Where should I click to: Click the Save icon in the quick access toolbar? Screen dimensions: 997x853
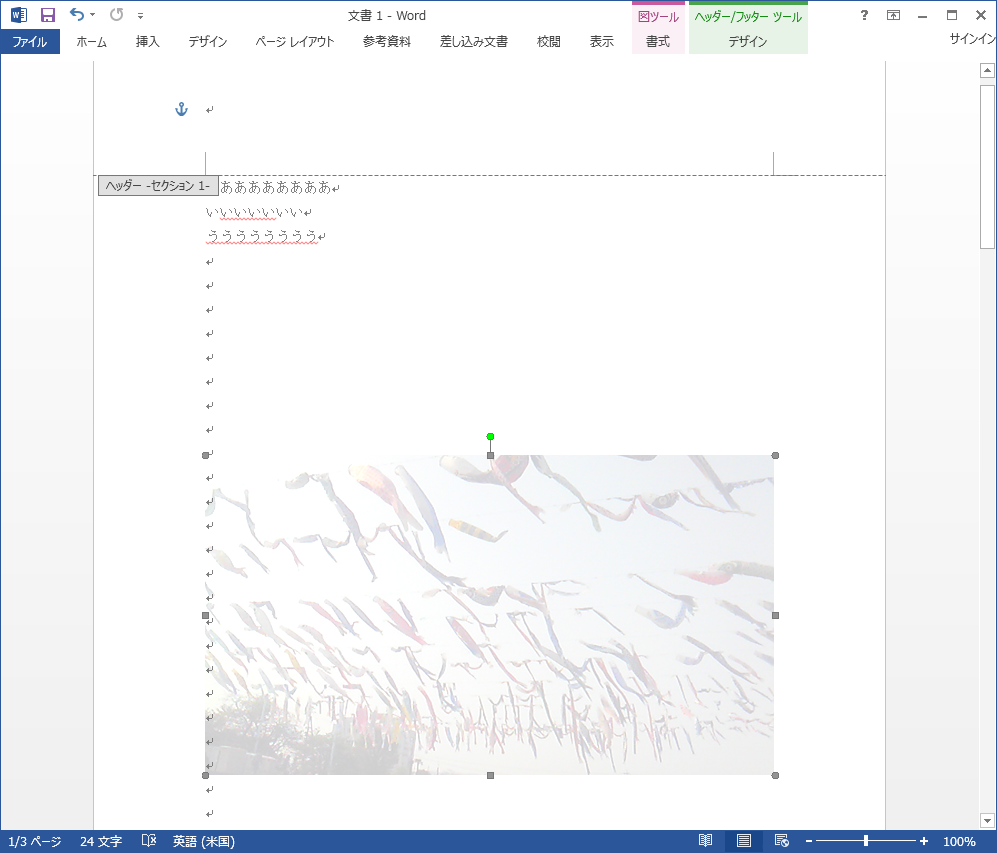pyautogui.click(x=47, y=15)
